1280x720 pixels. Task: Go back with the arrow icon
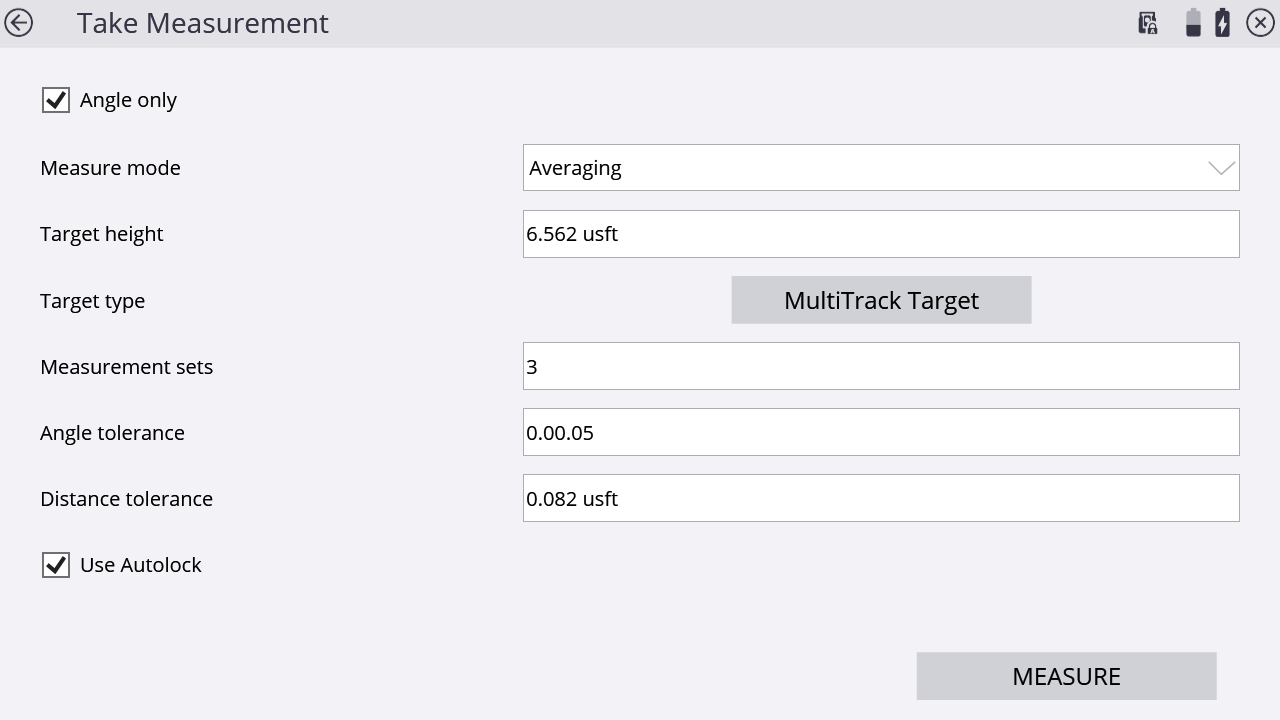click(19, 22)
